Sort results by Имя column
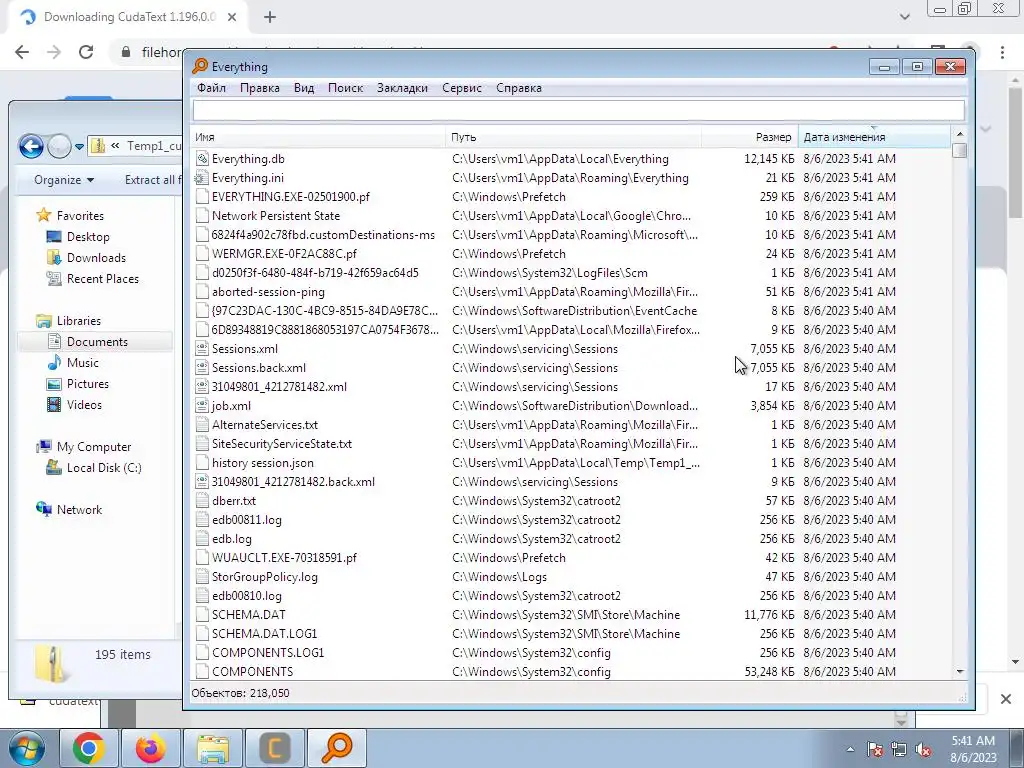 click(319, 137)
